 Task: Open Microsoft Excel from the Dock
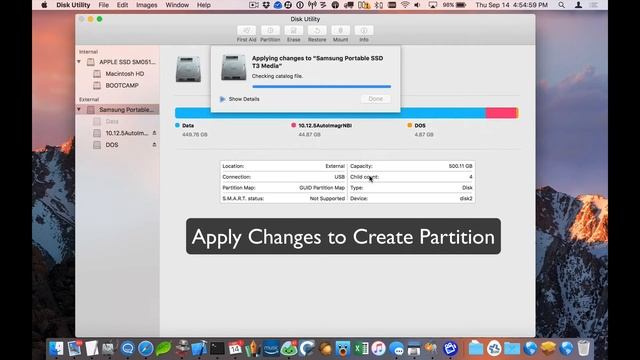click(361, 348)
